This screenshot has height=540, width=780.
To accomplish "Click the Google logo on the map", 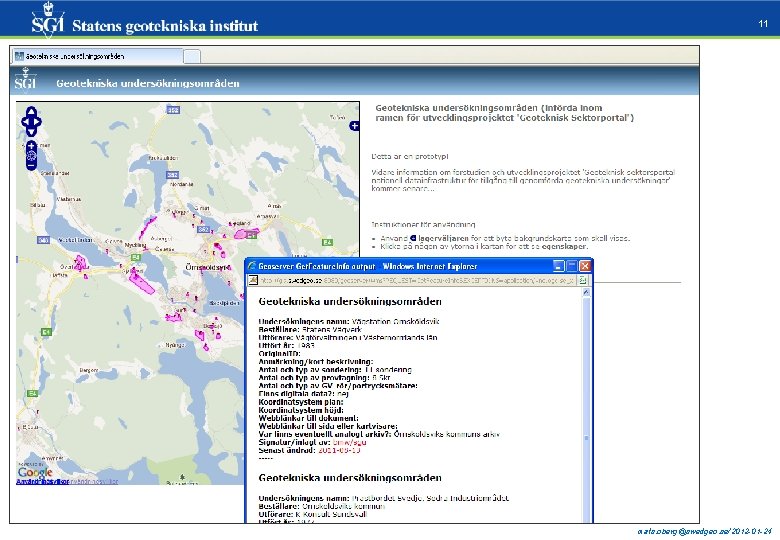I will tap(35, 472).
